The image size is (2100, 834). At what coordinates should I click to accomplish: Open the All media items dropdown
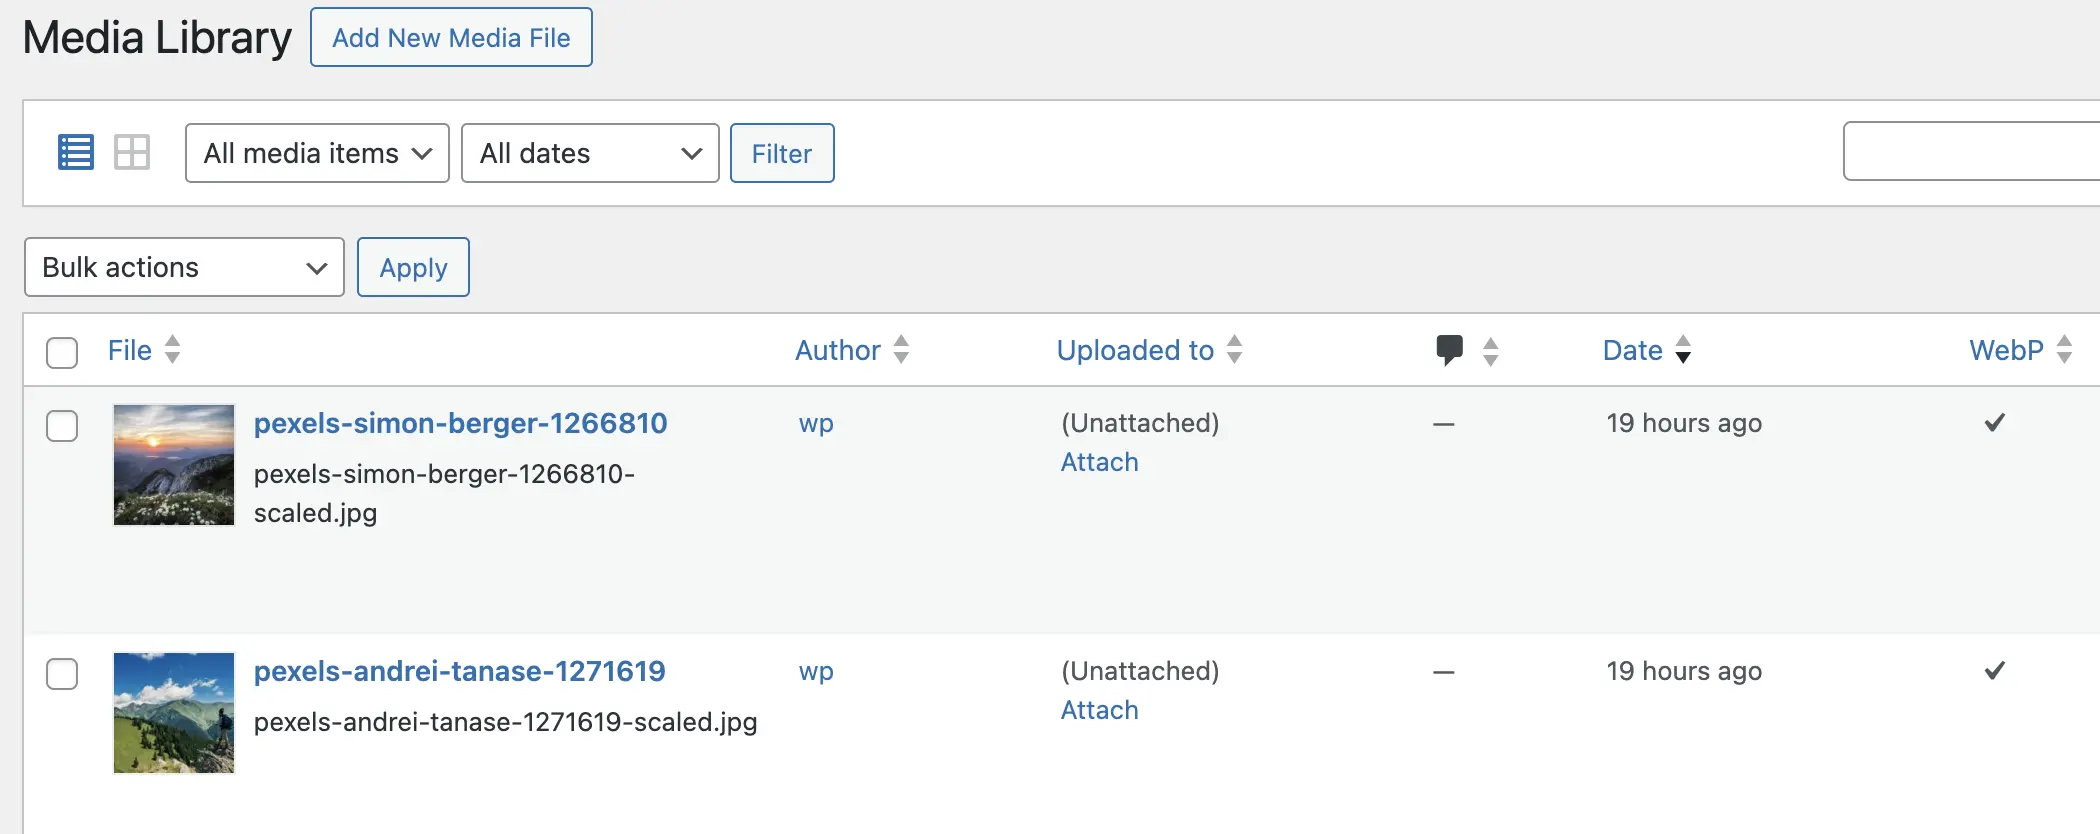pyautogui.click(x=317, y=153)
